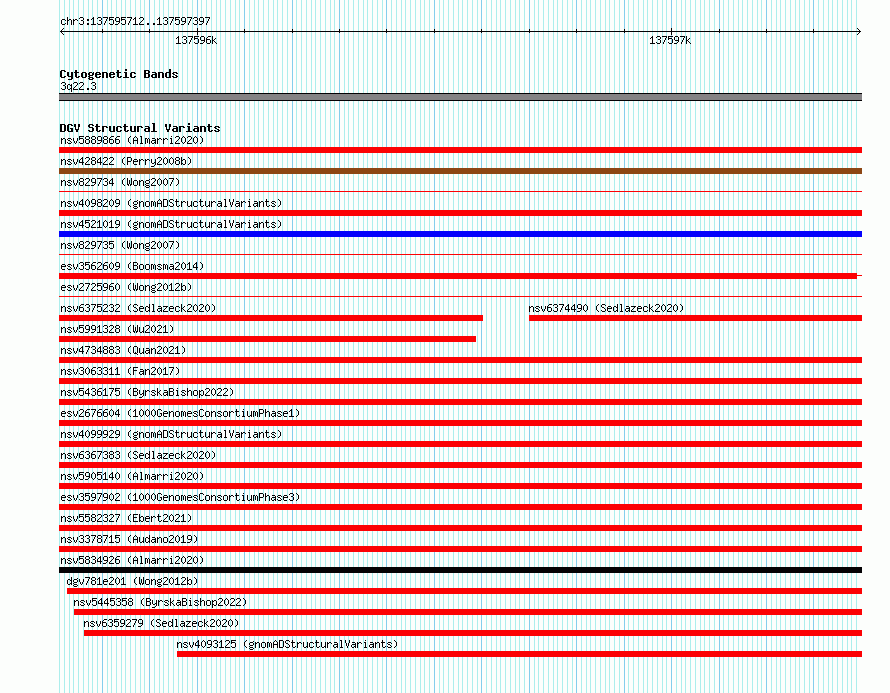The image size is (890, 693).
Task: Open the nsv6374490 (Sedlazeck2020) variant label
Action: [606, 308]
